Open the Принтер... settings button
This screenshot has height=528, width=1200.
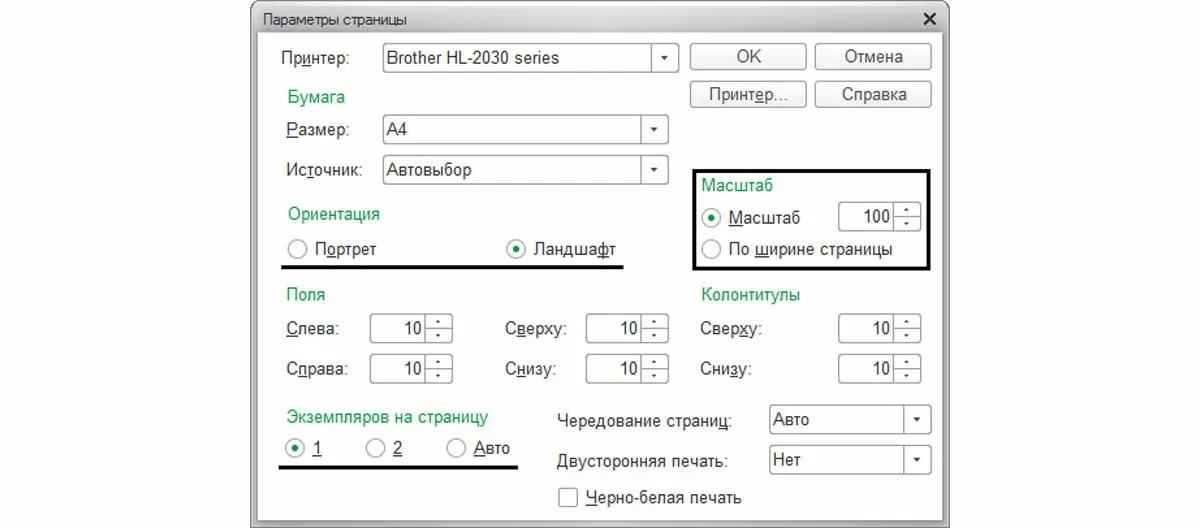pyautogui.click(x=749, y=95)
